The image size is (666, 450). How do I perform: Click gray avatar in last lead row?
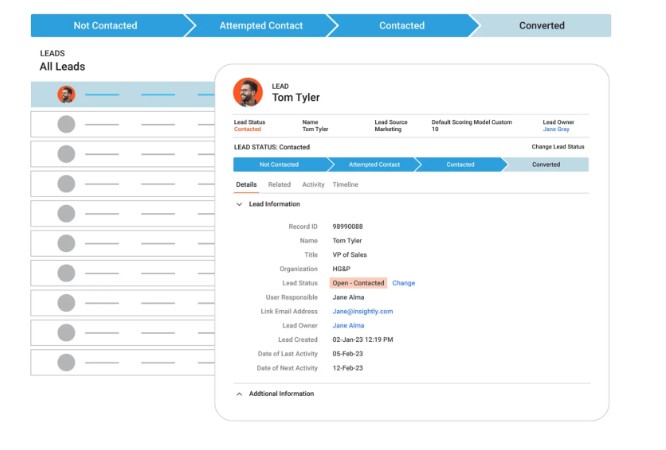[66, 362]
